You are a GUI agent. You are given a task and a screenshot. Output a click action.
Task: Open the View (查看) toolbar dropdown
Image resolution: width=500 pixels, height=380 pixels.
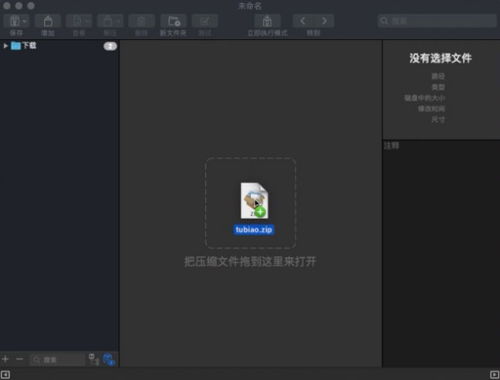79,21
